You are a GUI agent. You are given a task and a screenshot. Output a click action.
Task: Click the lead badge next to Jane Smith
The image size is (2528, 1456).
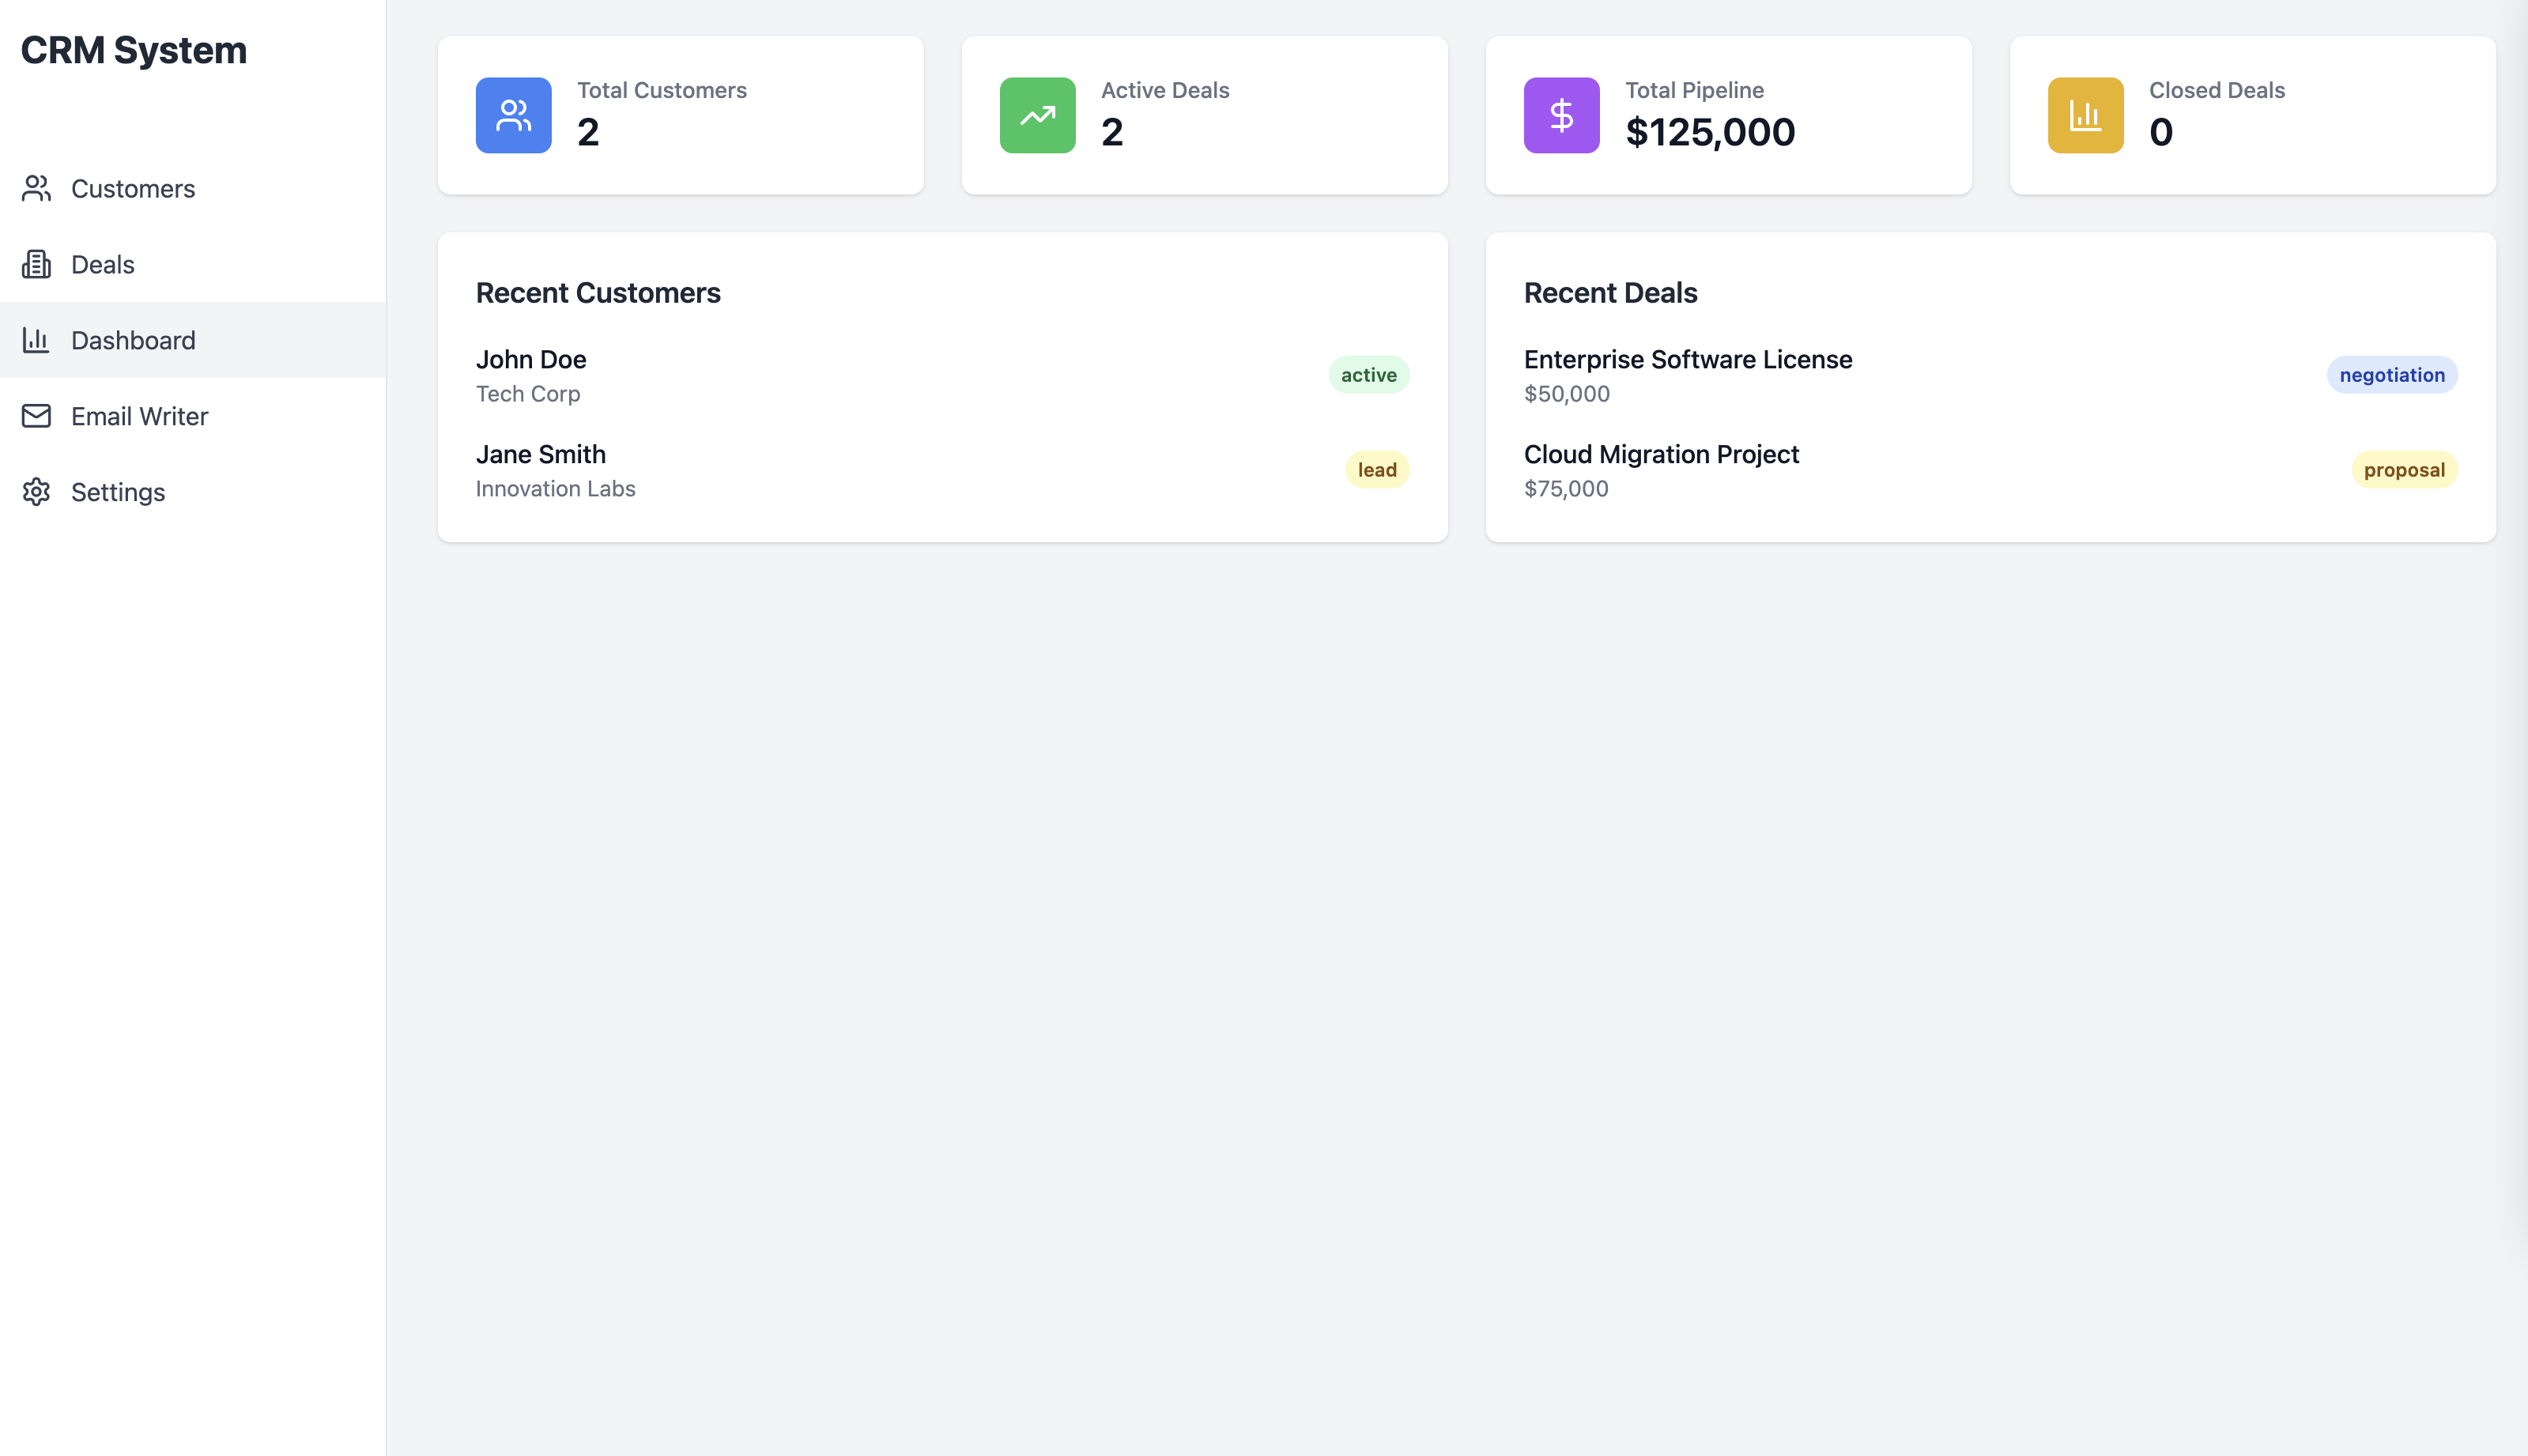(x=1377, y=469)
